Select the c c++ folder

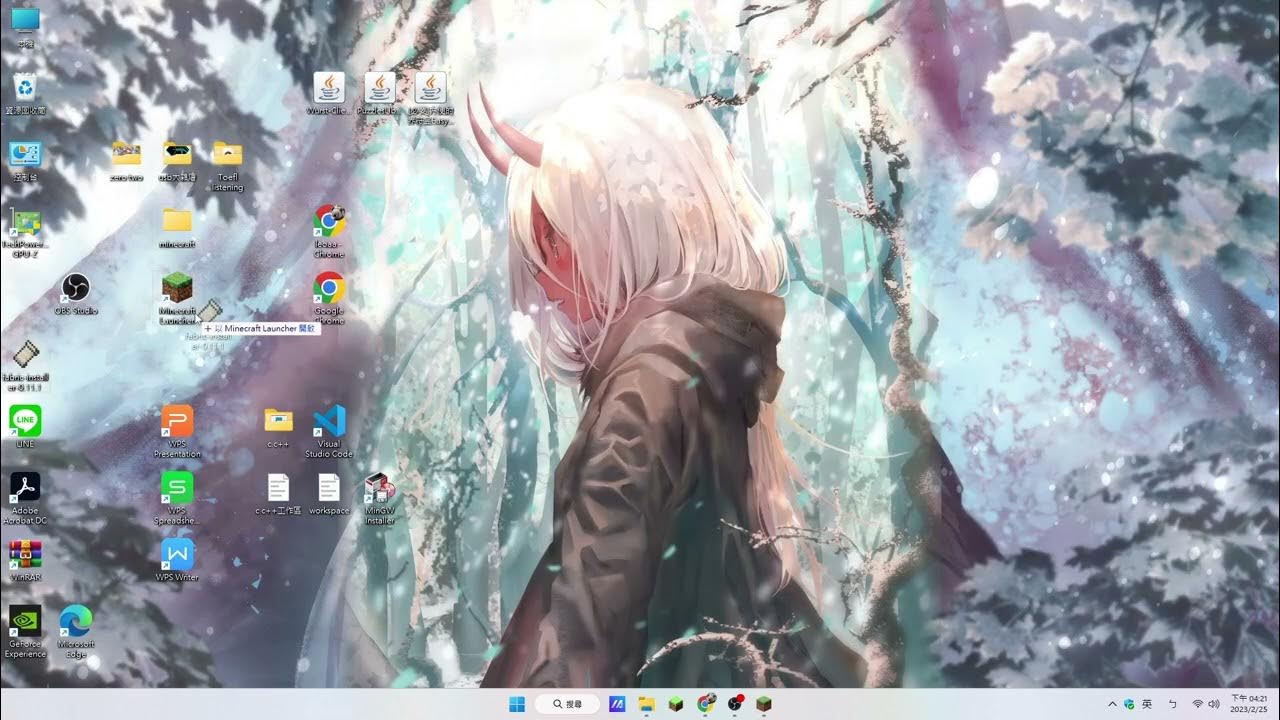coord(278,426)
